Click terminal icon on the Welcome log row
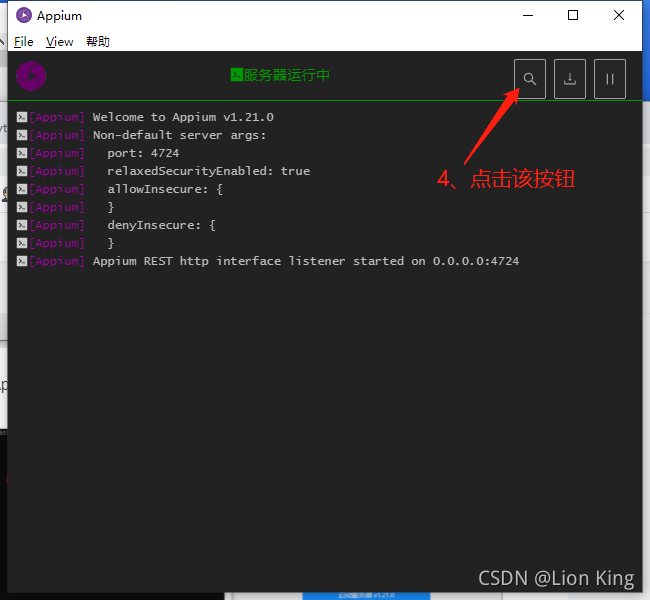The image size is (650, 600). [22, 117]
